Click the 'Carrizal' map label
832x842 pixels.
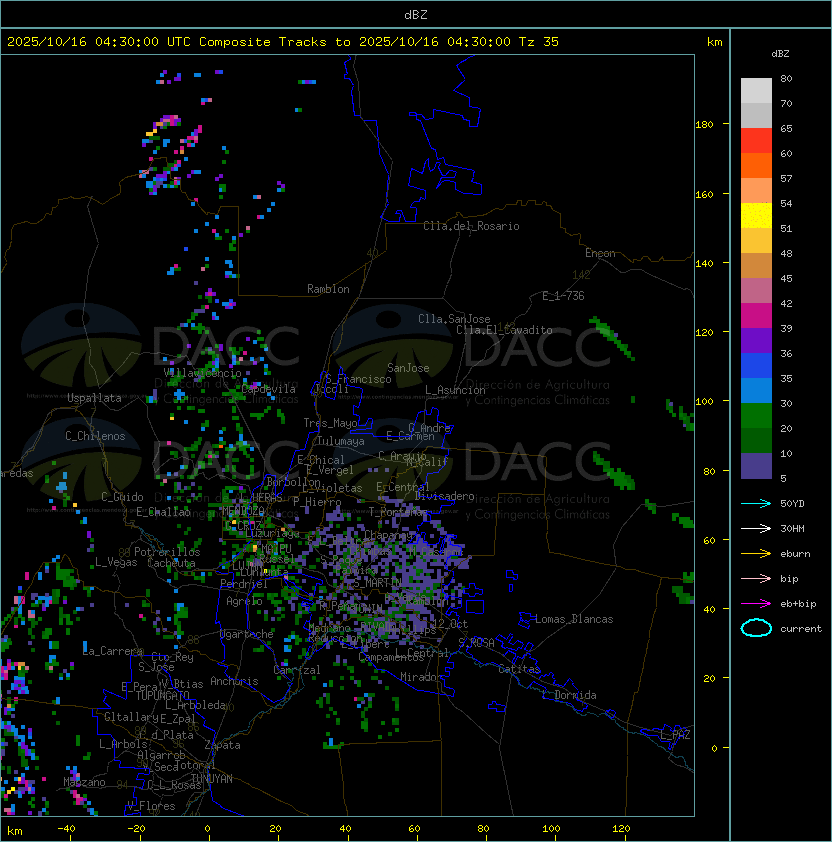pos(297,670)
